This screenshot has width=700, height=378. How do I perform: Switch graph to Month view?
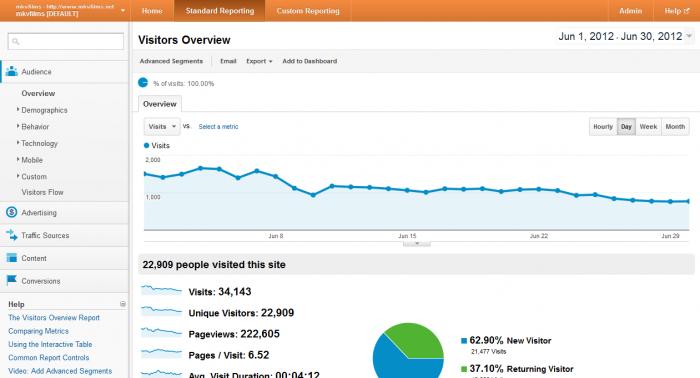point(675,127)
